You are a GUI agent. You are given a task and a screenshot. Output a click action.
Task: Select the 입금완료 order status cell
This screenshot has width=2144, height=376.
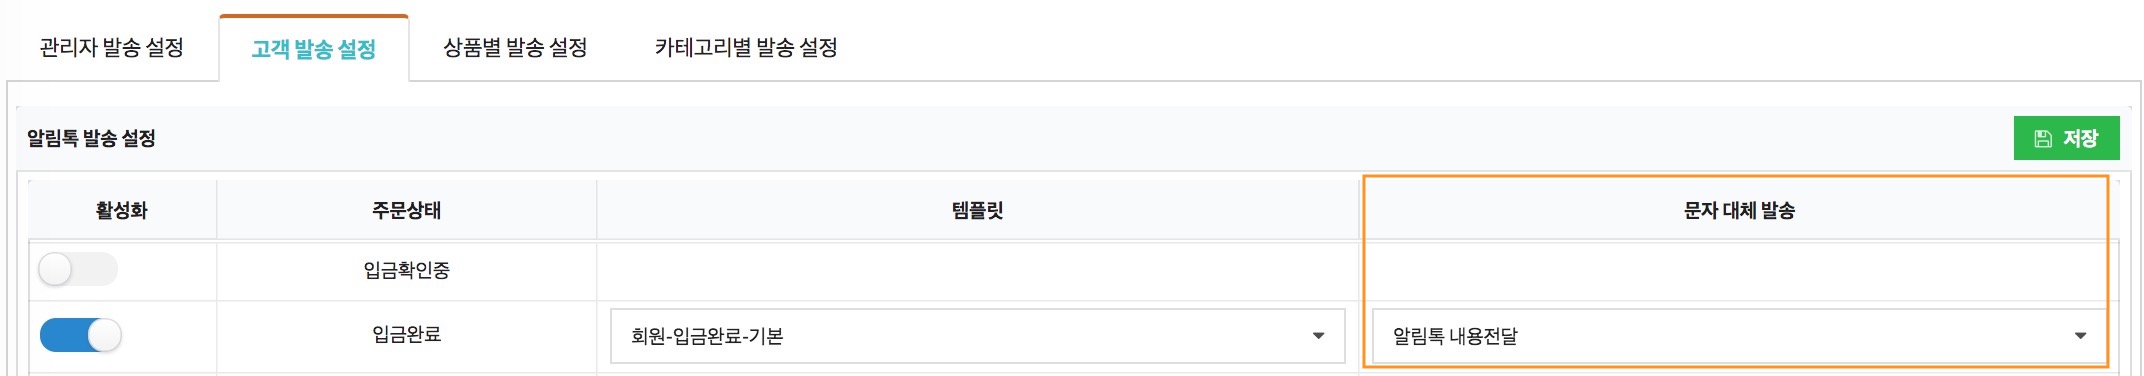click(x=406, y=335)
